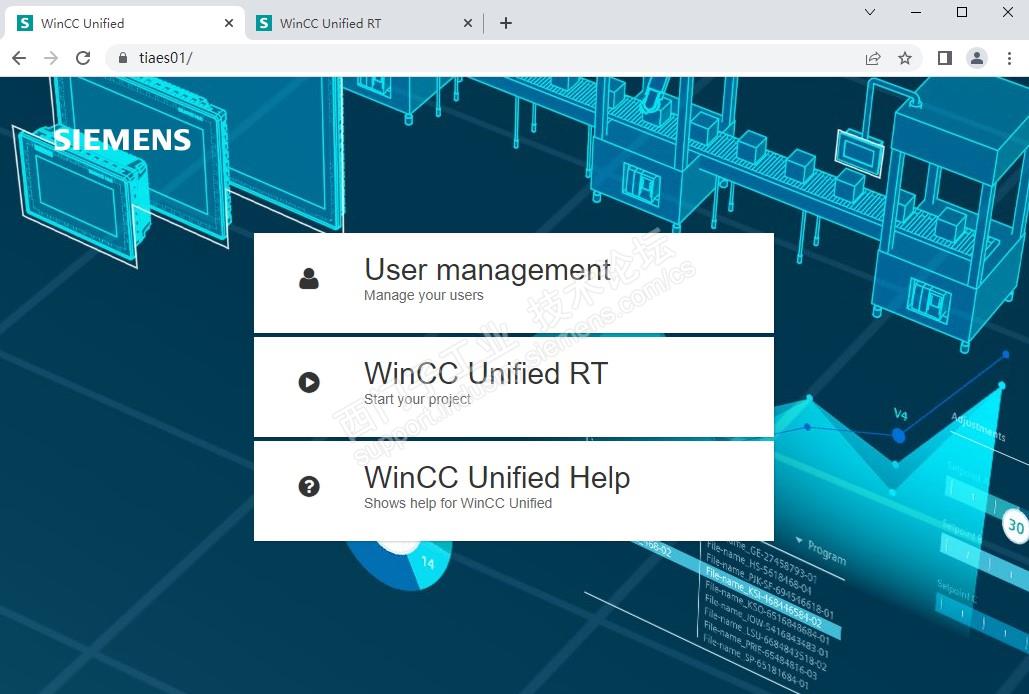The image size is (1029, 694).
Task: Launch WinCC Unified RT project tile
Action: pyautogui.click(x=514, y=387)
